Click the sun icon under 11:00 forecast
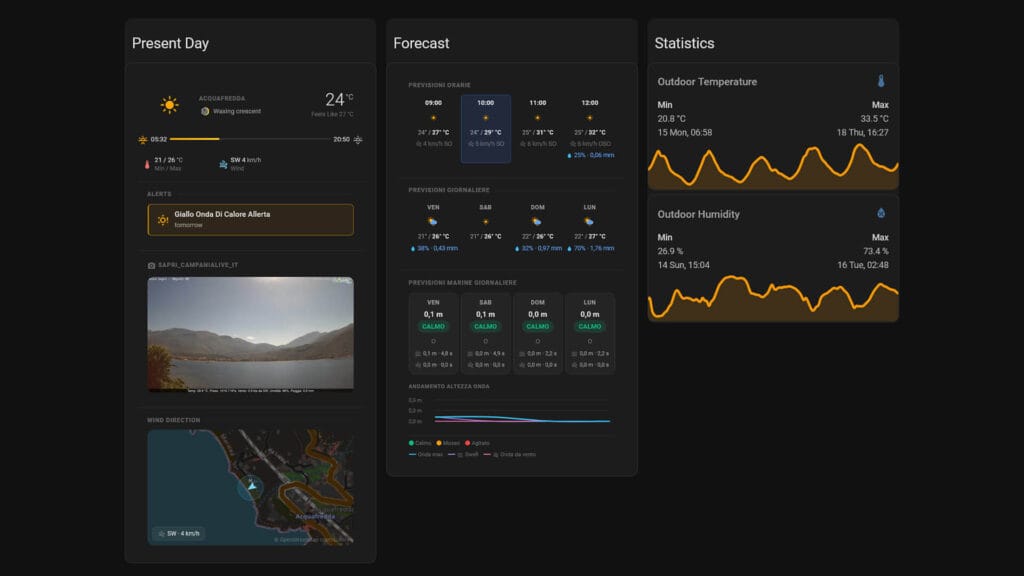 [x=537, y=118]
